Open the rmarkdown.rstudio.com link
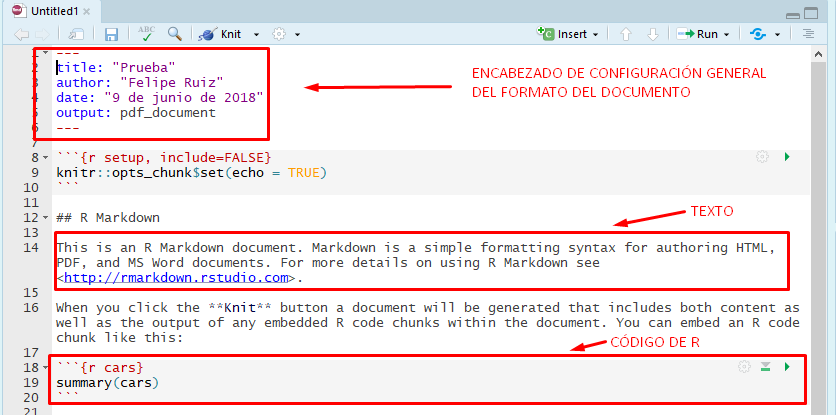Image resolution: width=836 pixels, height=415 pixels. [x=176, y=278]
